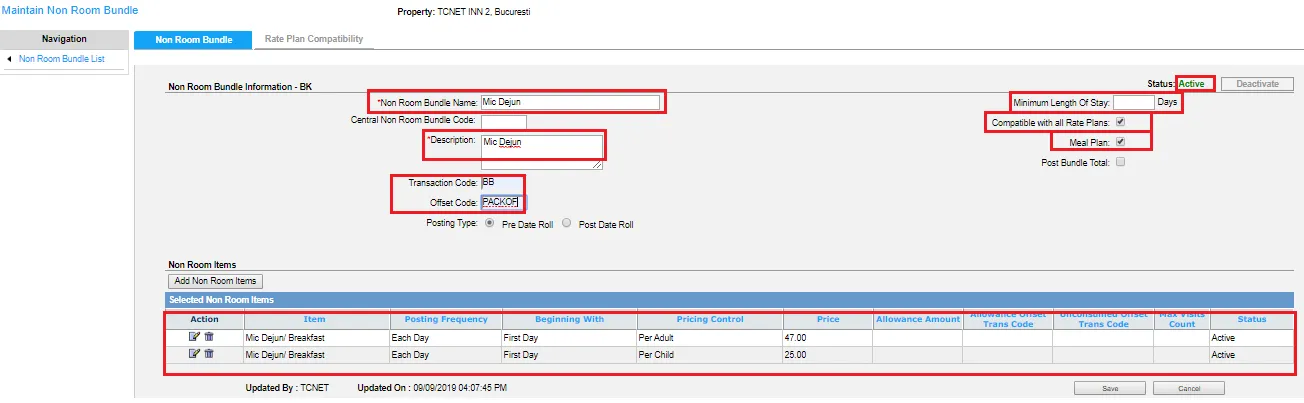The height and width of the screenshot is (403, 1304).
Task: Focus the Non Room Bundle Name field
Action: 570,102
